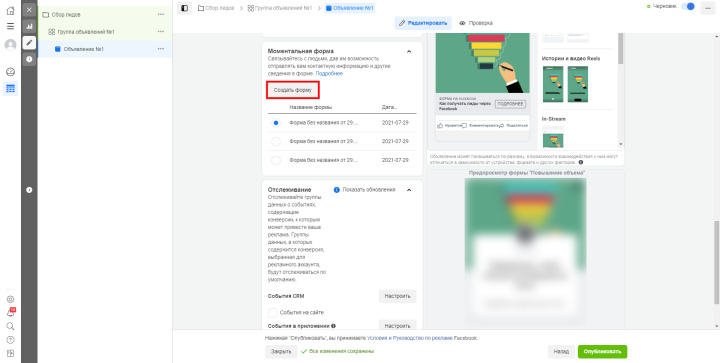Screen dimensions: 720x363
Task: Open the ads table grid icon
Action: click(x=10, y=88)
